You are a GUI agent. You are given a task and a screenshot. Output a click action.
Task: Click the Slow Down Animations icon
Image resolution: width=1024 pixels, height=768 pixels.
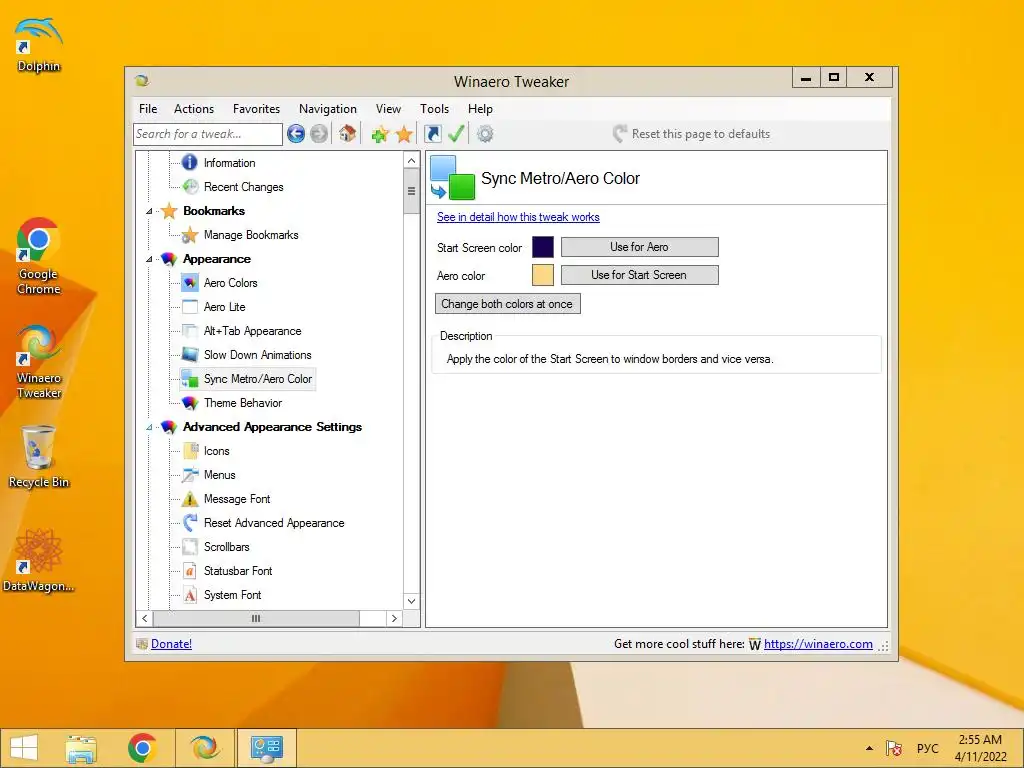click(x=190, y=355)
